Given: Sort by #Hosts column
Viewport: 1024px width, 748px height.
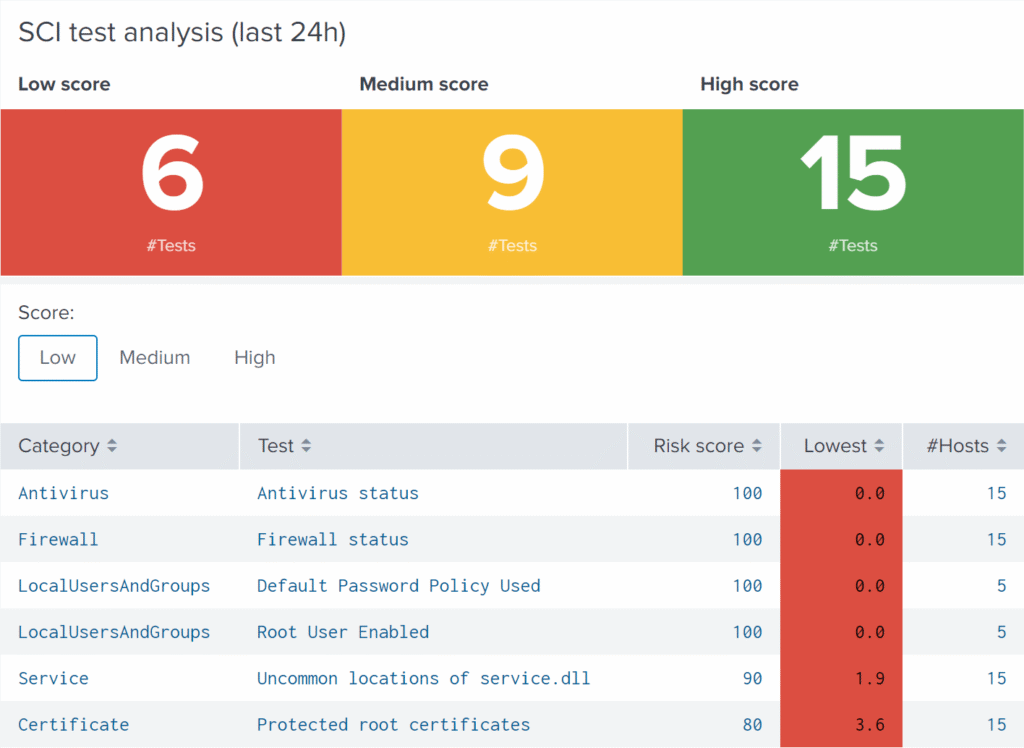Looking at the screenshot, I should (1001, 447).
